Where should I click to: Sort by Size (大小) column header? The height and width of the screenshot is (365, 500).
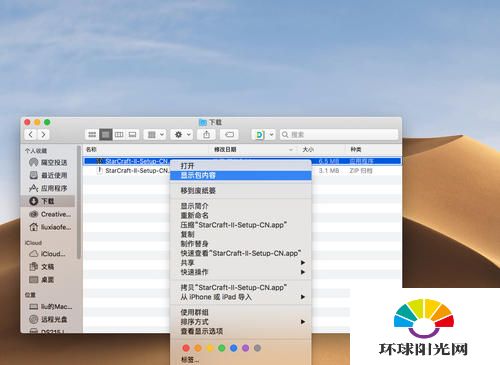coord(322,149)
